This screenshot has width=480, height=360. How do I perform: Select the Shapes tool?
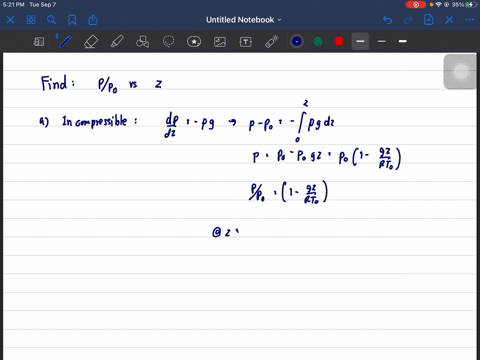coord(142,42)
